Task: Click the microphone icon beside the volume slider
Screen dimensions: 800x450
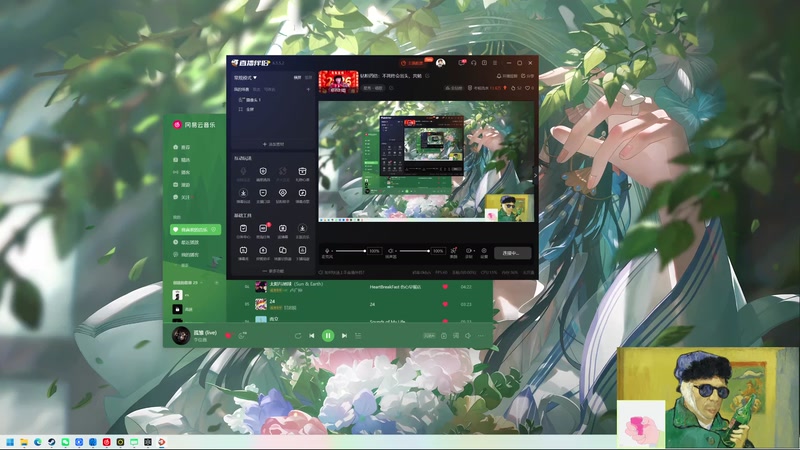Action: [x=326, y=251]
